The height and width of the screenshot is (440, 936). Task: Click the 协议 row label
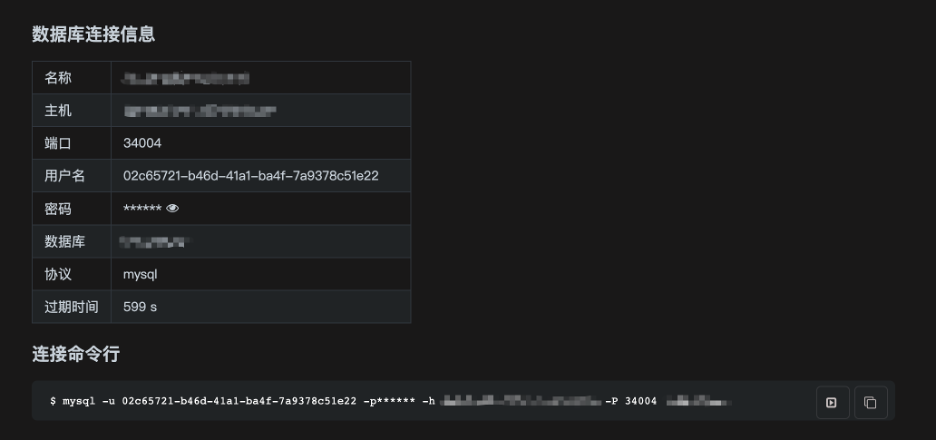coord(58,274)
